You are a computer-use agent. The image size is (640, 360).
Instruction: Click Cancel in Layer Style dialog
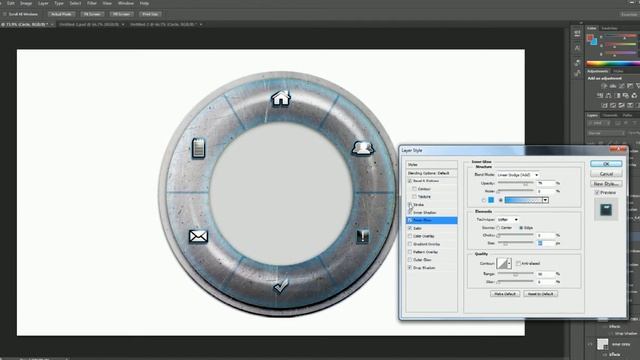pos(606,174)
